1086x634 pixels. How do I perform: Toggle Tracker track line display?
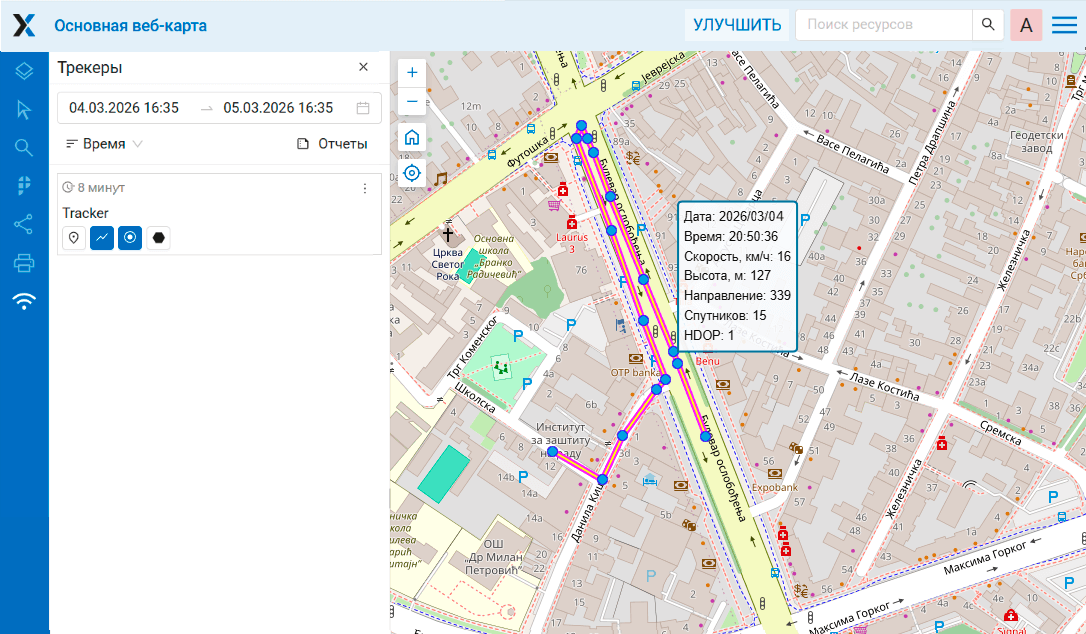coord(101,238)
